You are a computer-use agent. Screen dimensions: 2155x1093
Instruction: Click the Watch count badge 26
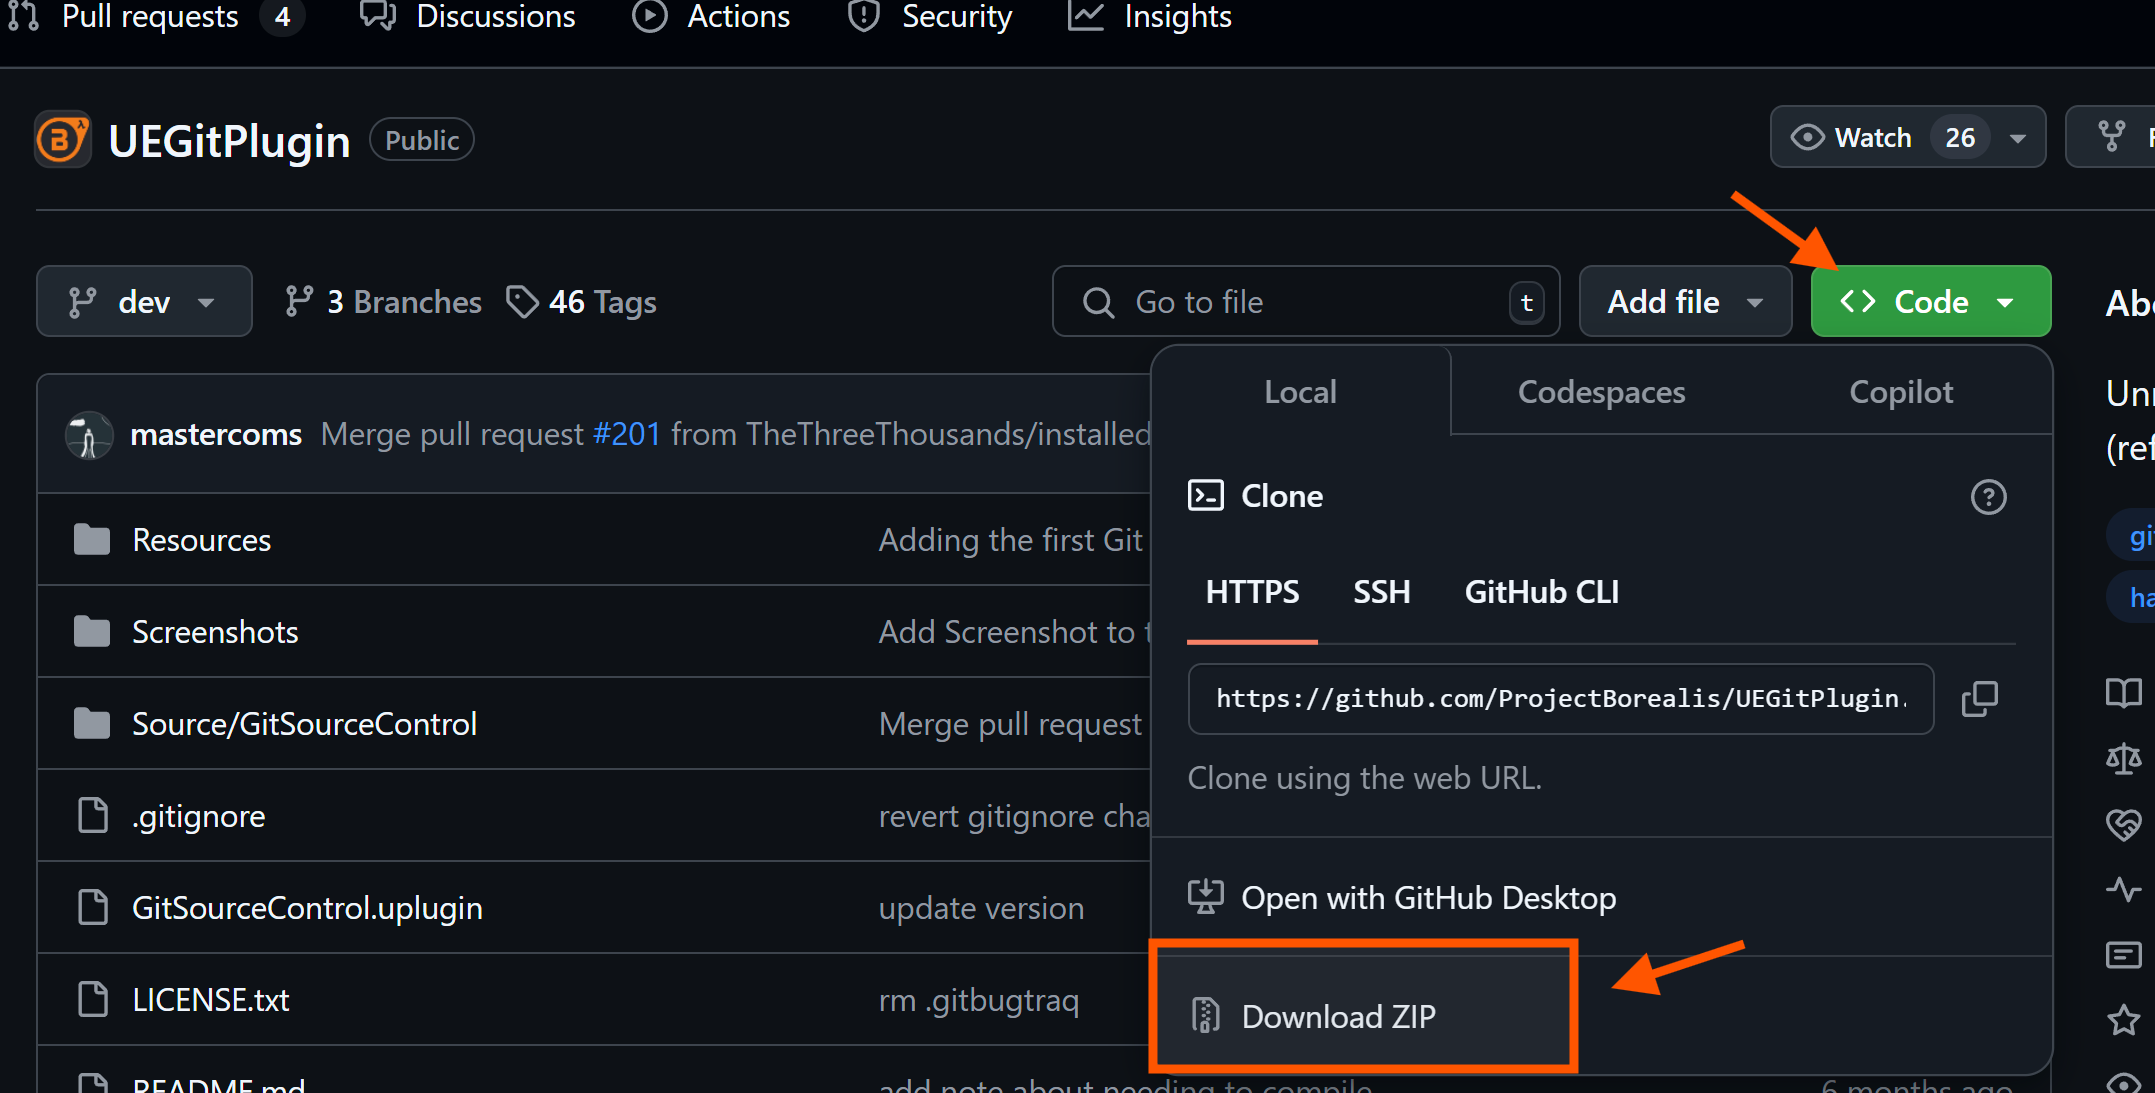point(1960,138)
